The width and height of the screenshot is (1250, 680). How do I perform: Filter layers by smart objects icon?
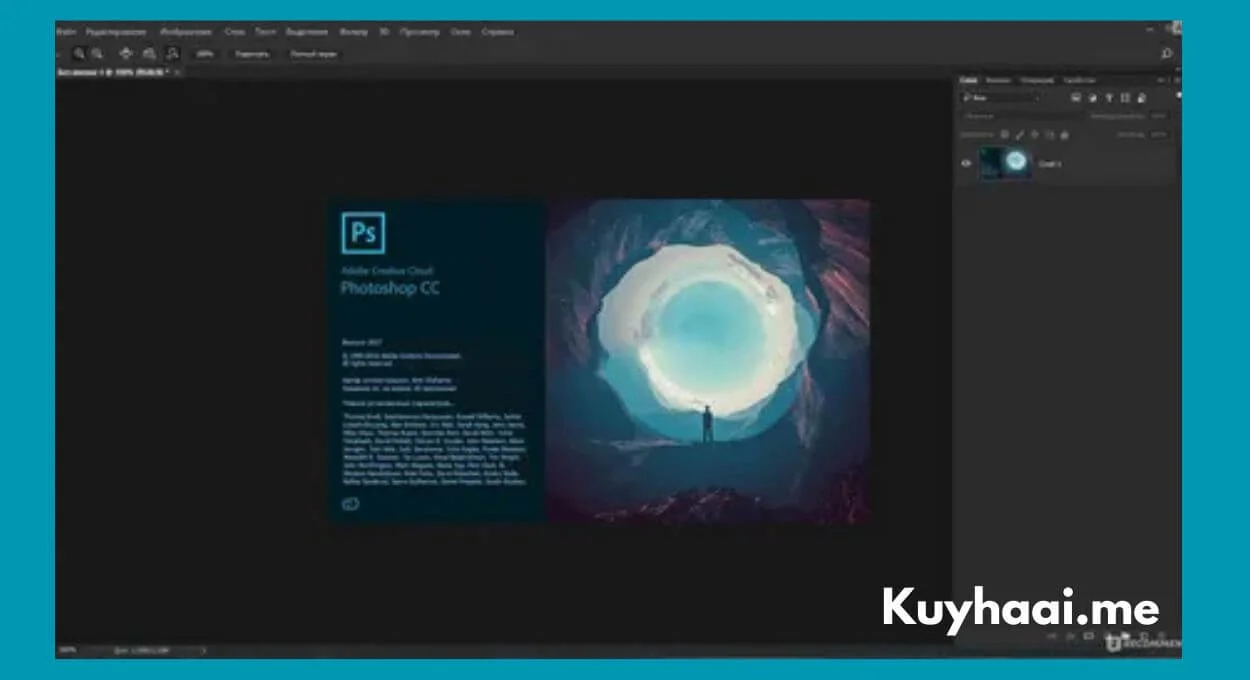coord(1141,98)
